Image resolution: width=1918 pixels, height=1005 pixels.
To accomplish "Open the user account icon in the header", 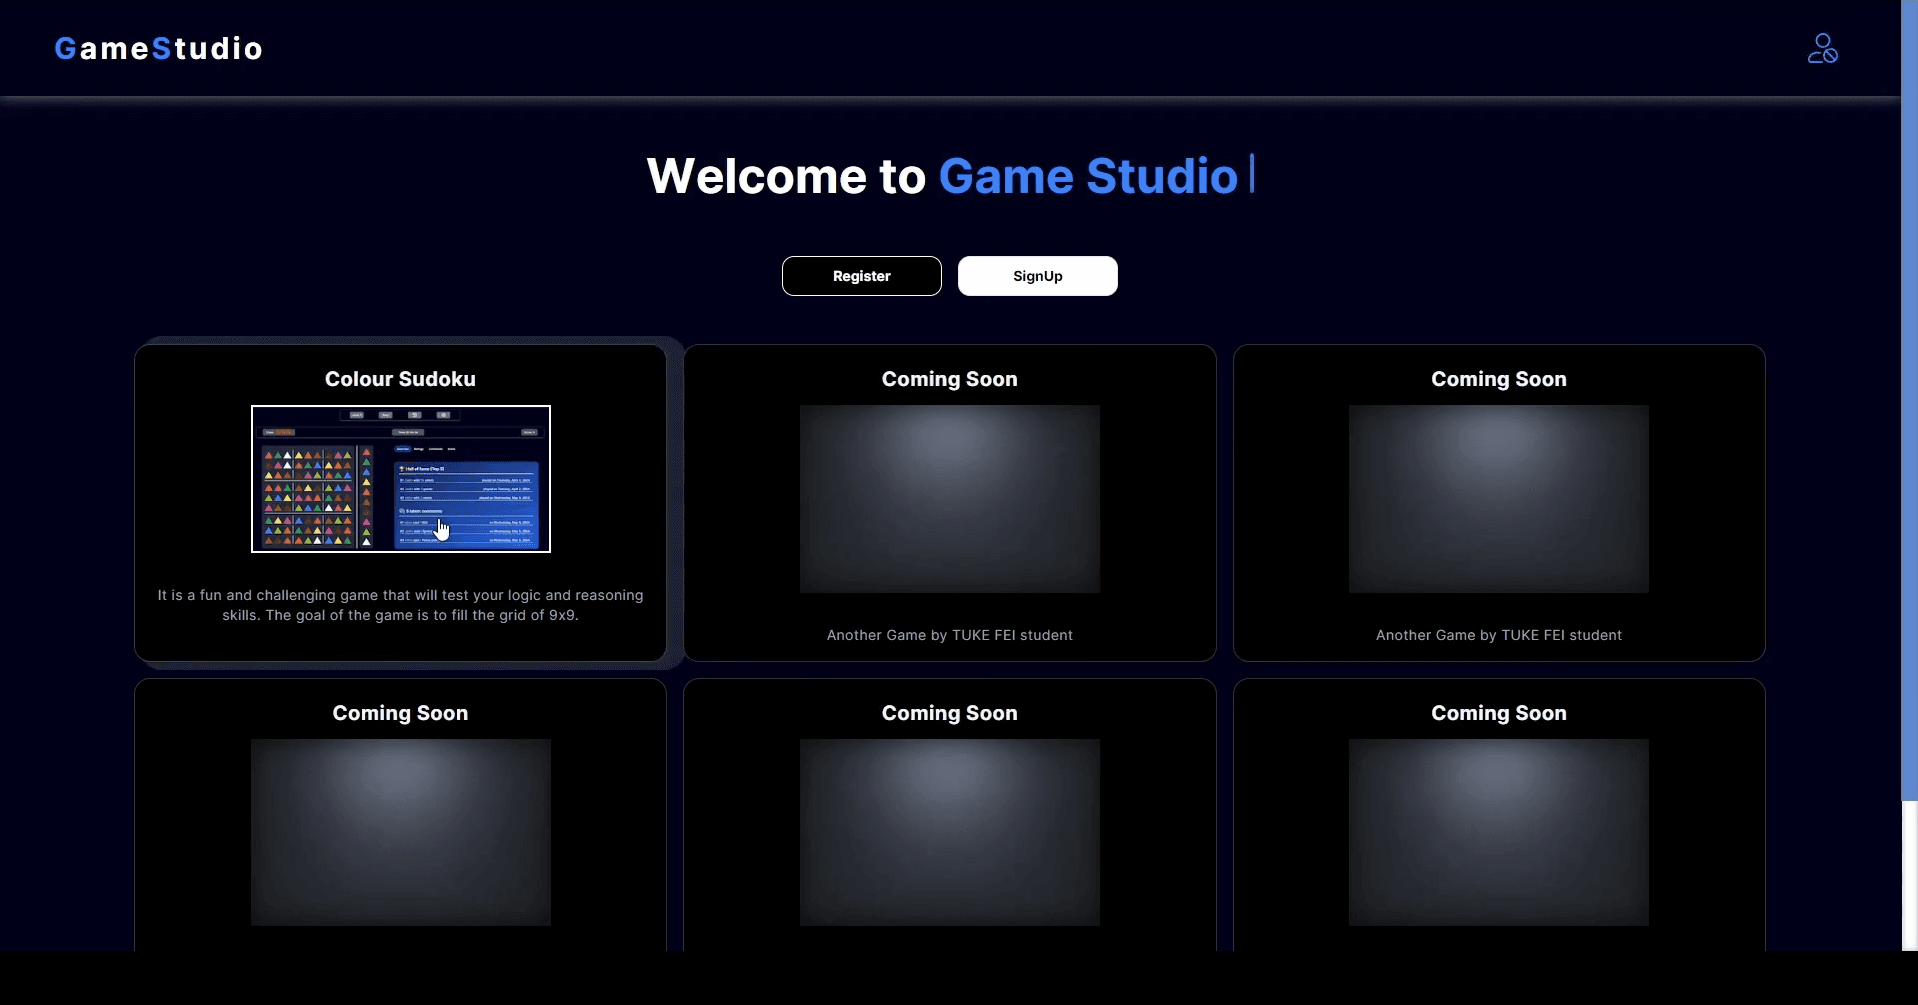I will coord(1822,48).
